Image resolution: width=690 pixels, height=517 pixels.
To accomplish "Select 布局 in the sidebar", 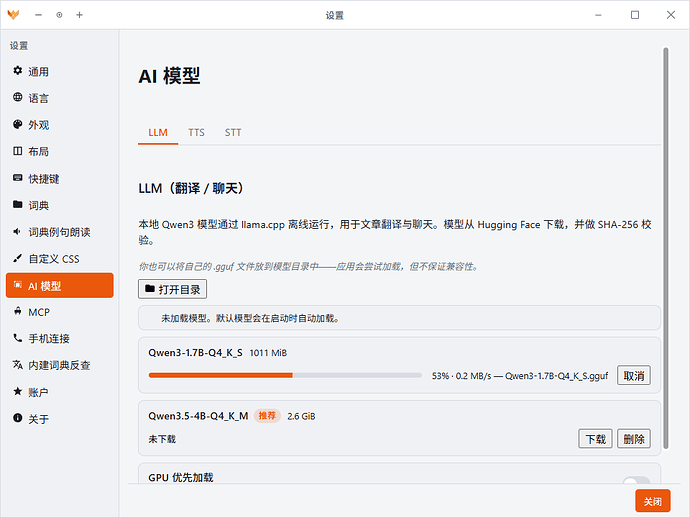I will click(x=59, y=152).
